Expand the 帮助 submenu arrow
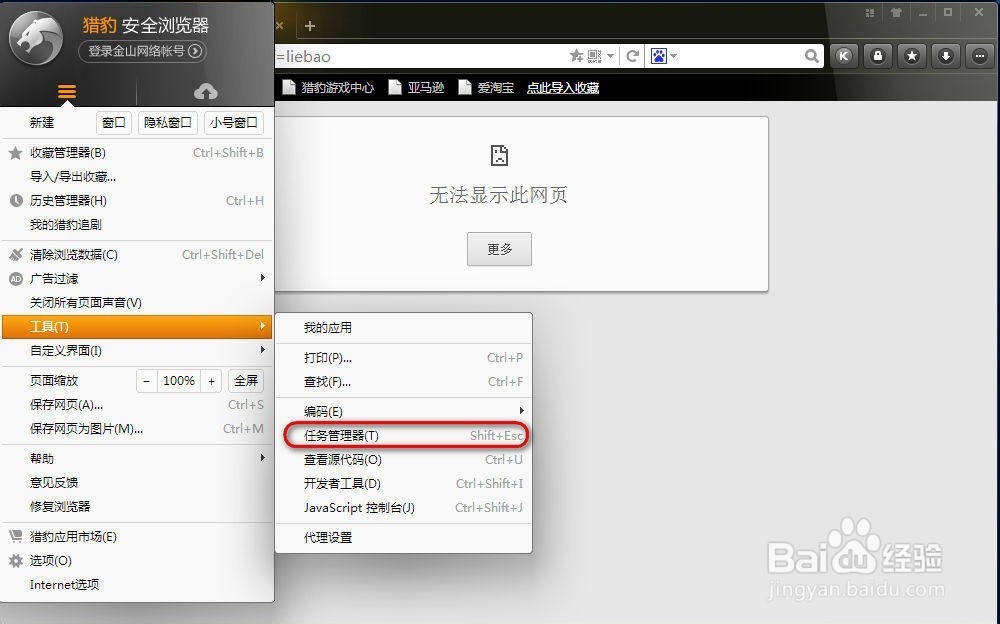The width and height of the screenshot is (1000, 624). click(260, 458)
